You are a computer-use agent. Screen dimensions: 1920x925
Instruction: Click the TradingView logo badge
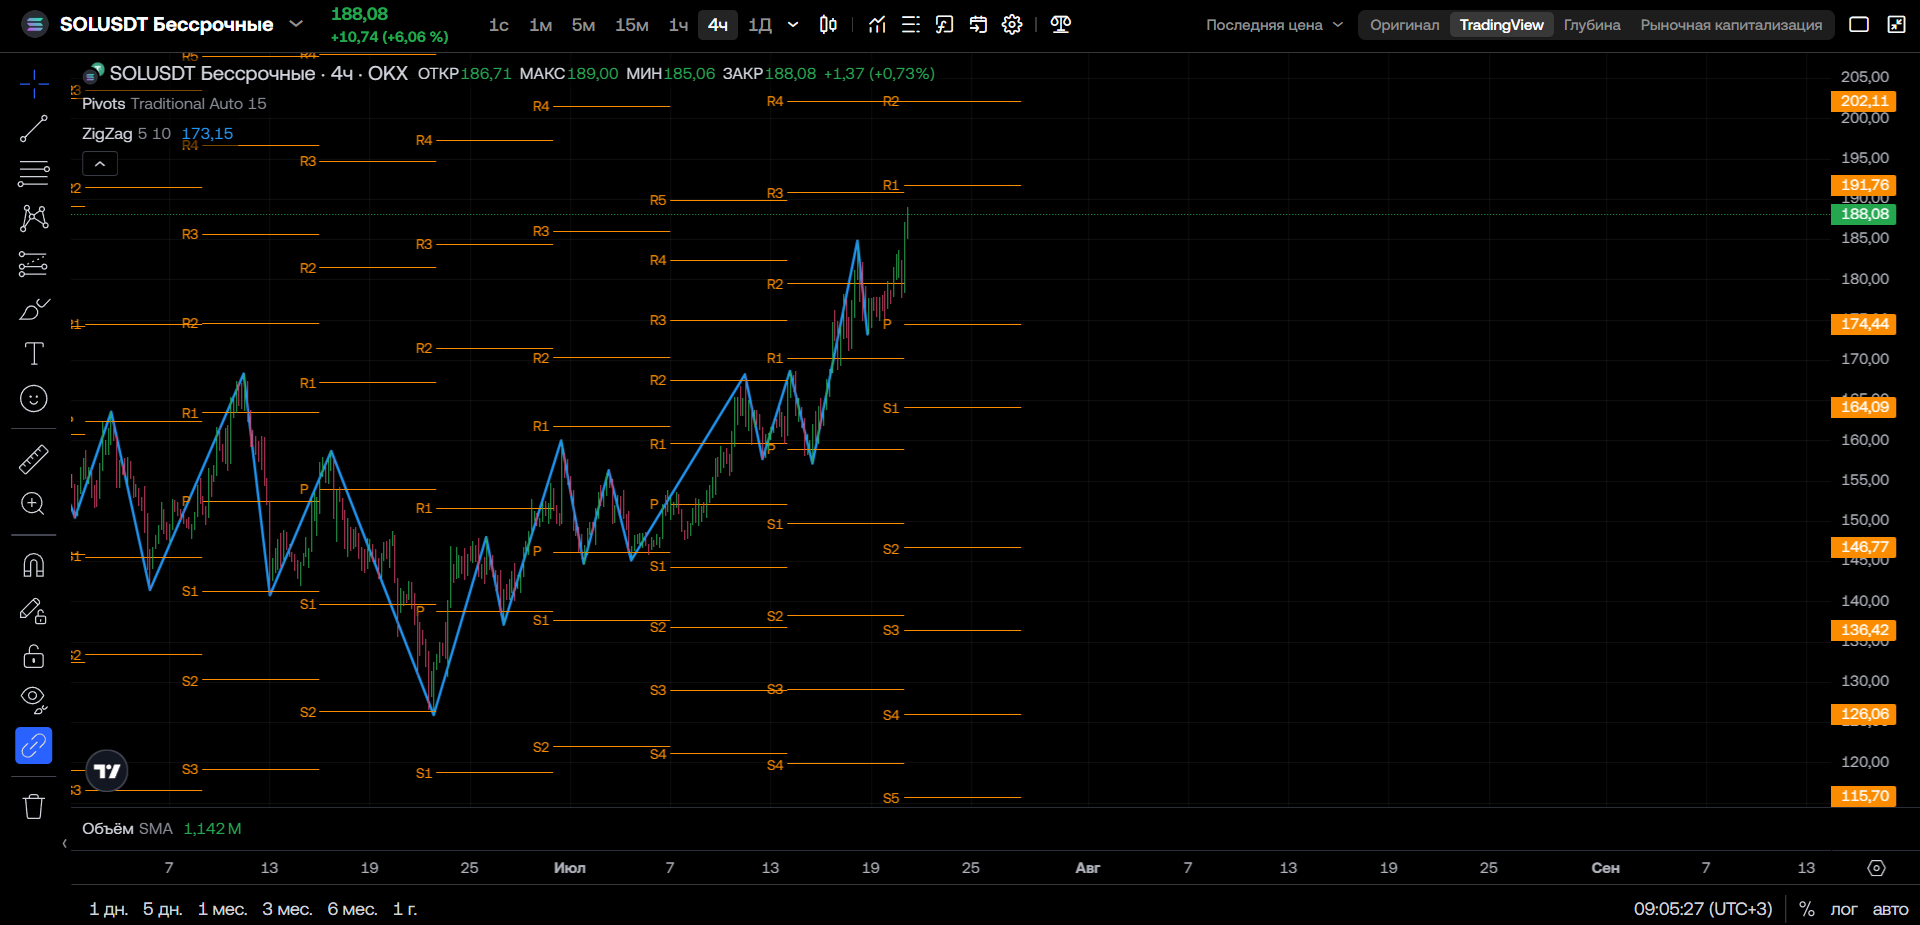[x=107, y=771]
